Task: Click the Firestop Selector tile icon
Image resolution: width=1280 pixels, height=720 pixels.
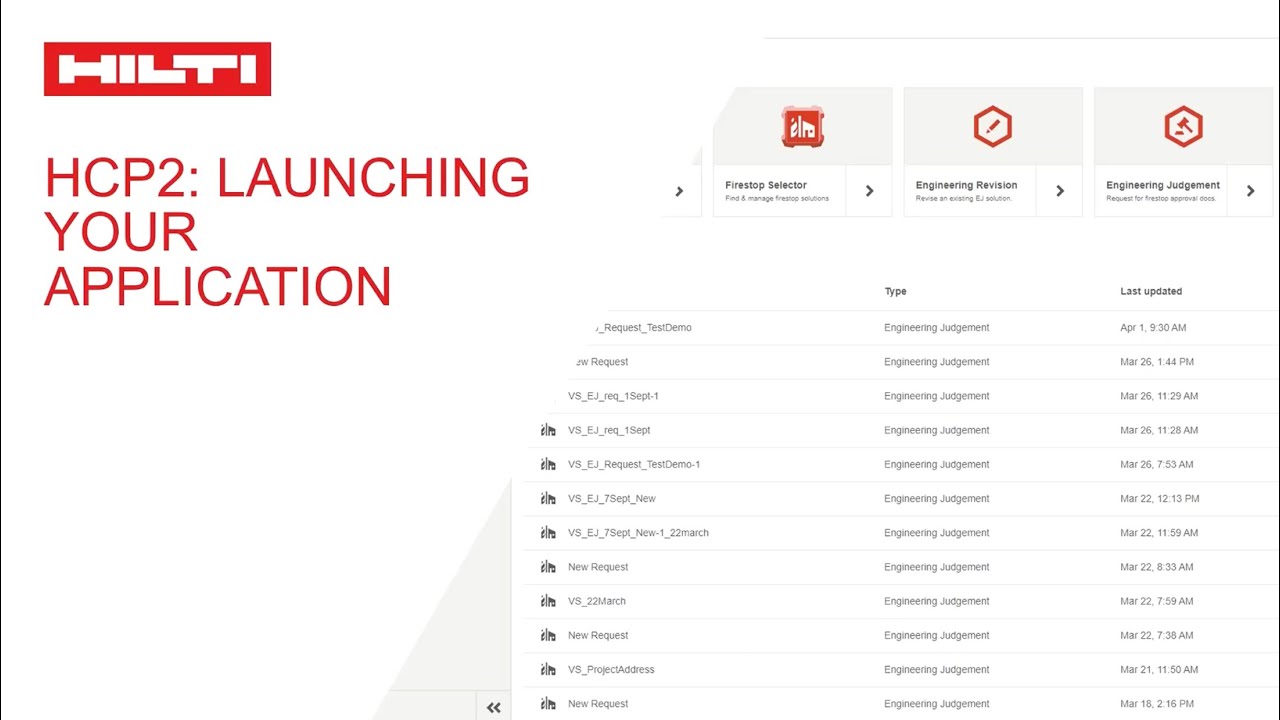Action: pos(802,127)
